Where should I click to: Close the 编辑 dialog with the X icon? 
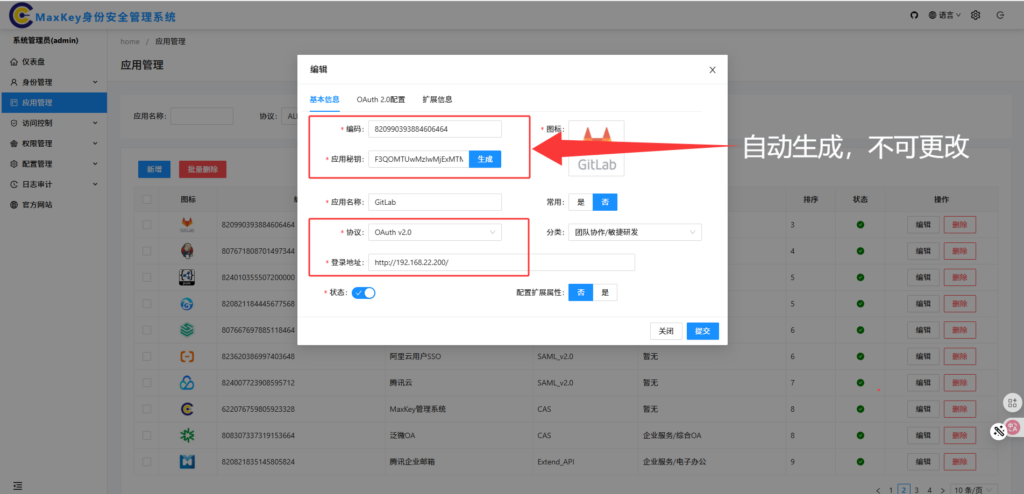(x=712, y=70)
